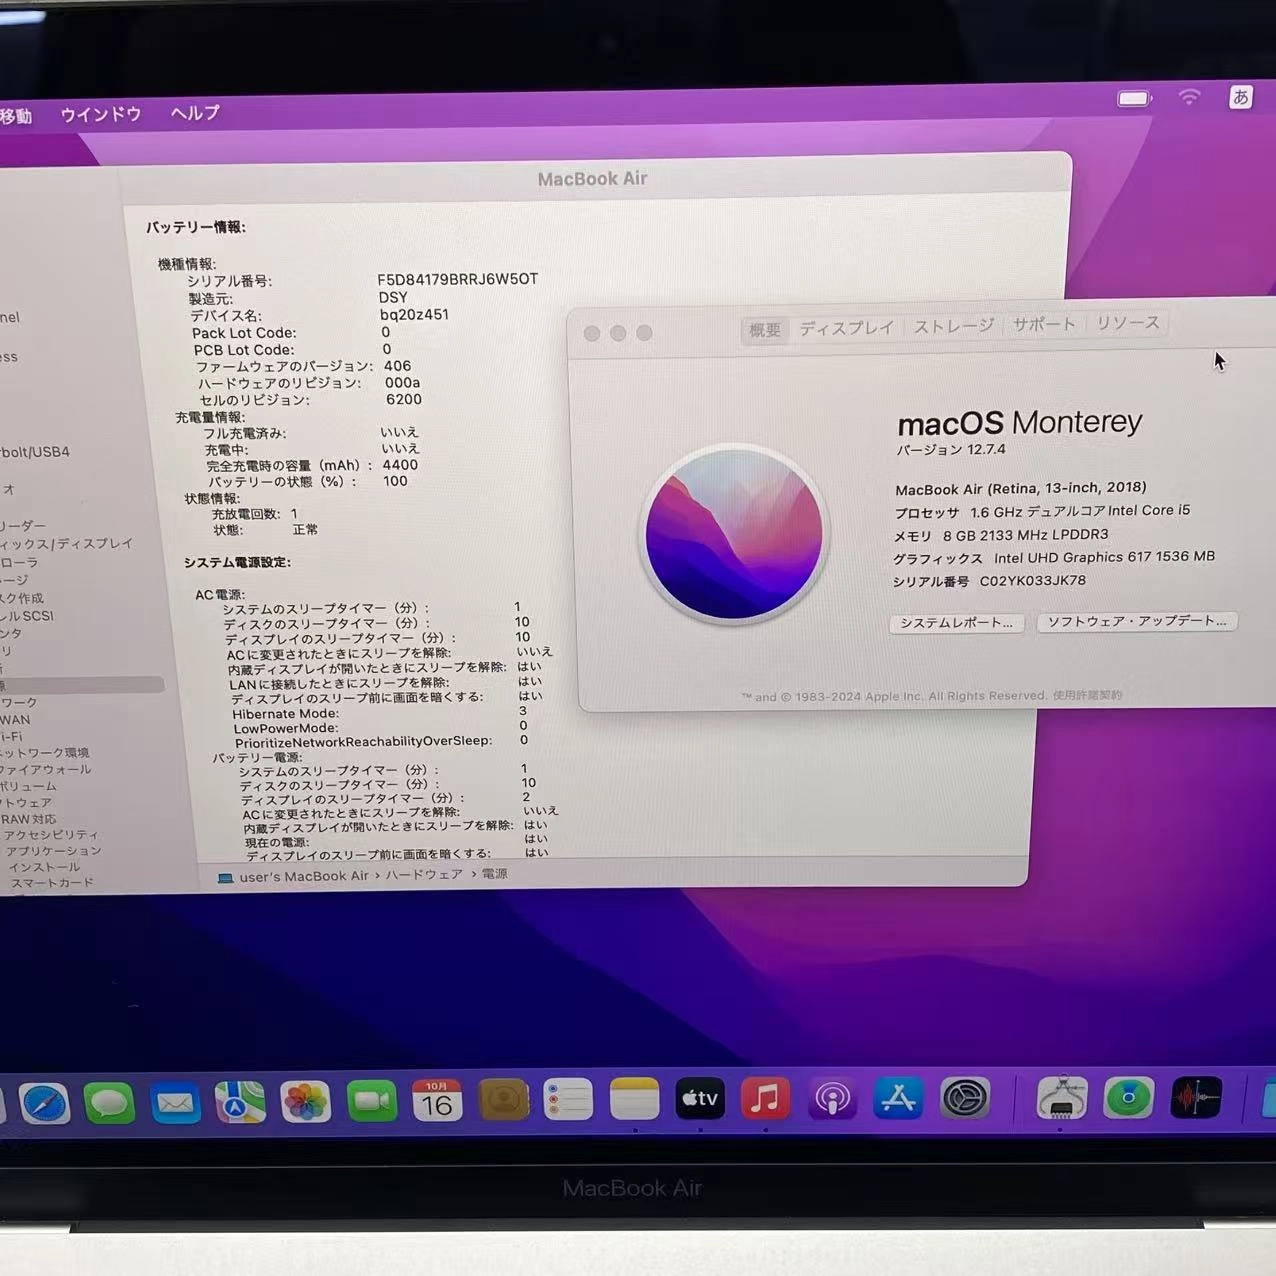The image size is (1276, 1276).
Task: Click the Wi-Fi icon in the menu bar
Action: pos(1188,97)
